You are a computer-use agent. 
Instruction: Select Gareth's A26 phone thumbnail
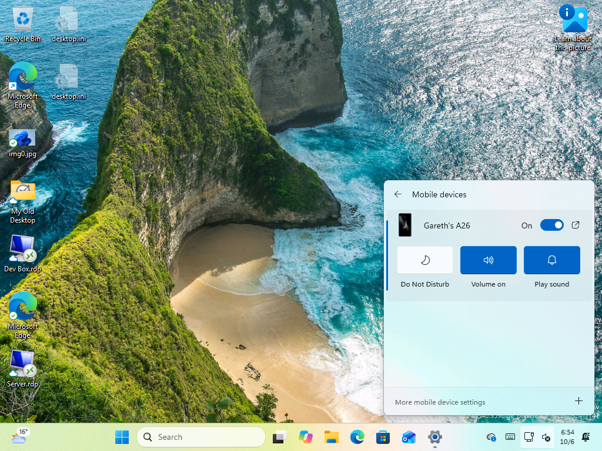[x=405, y=225]
